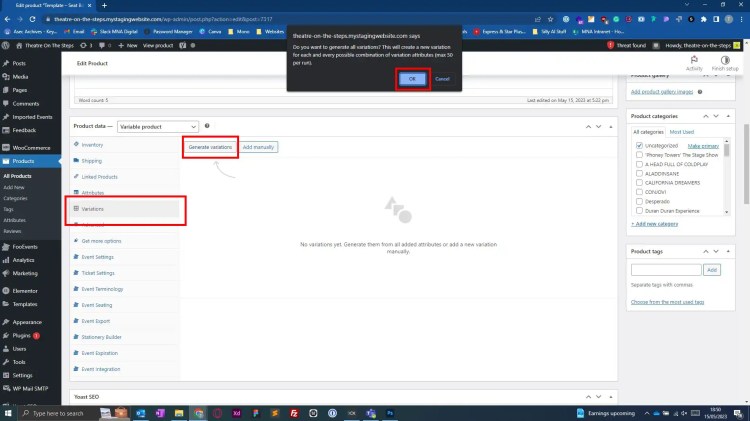Check the Duran Duran Experience category

click(x=639, y=210)
